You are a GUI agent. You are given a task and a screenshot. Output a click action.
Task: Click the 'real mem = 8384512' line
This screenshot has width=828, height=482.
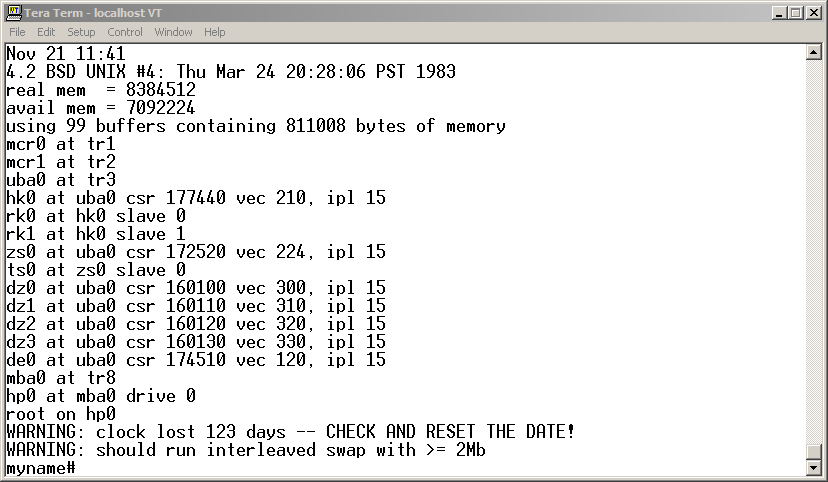tap(101, 90)
